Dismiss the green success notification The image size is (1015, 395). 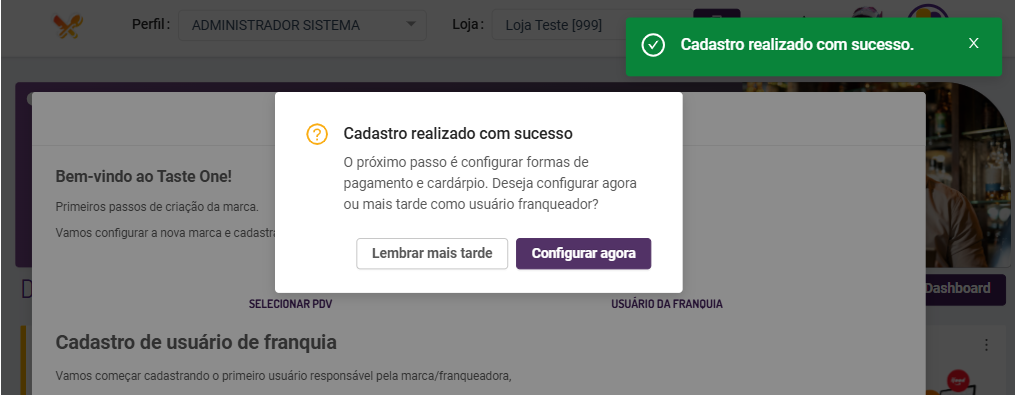973,43
